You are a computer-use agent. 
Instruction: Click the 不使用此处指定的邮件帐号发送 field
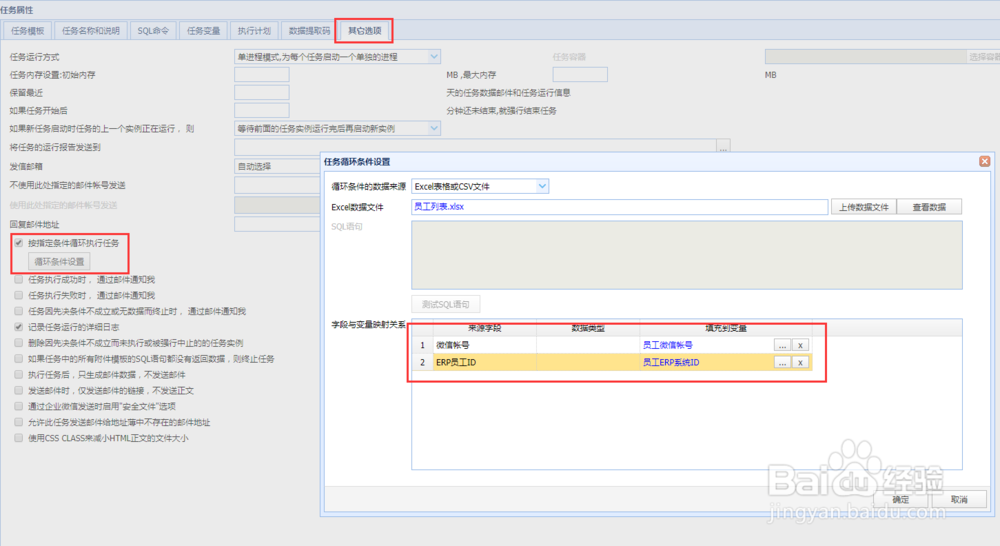pyautogui.click(x=277, y=186)
